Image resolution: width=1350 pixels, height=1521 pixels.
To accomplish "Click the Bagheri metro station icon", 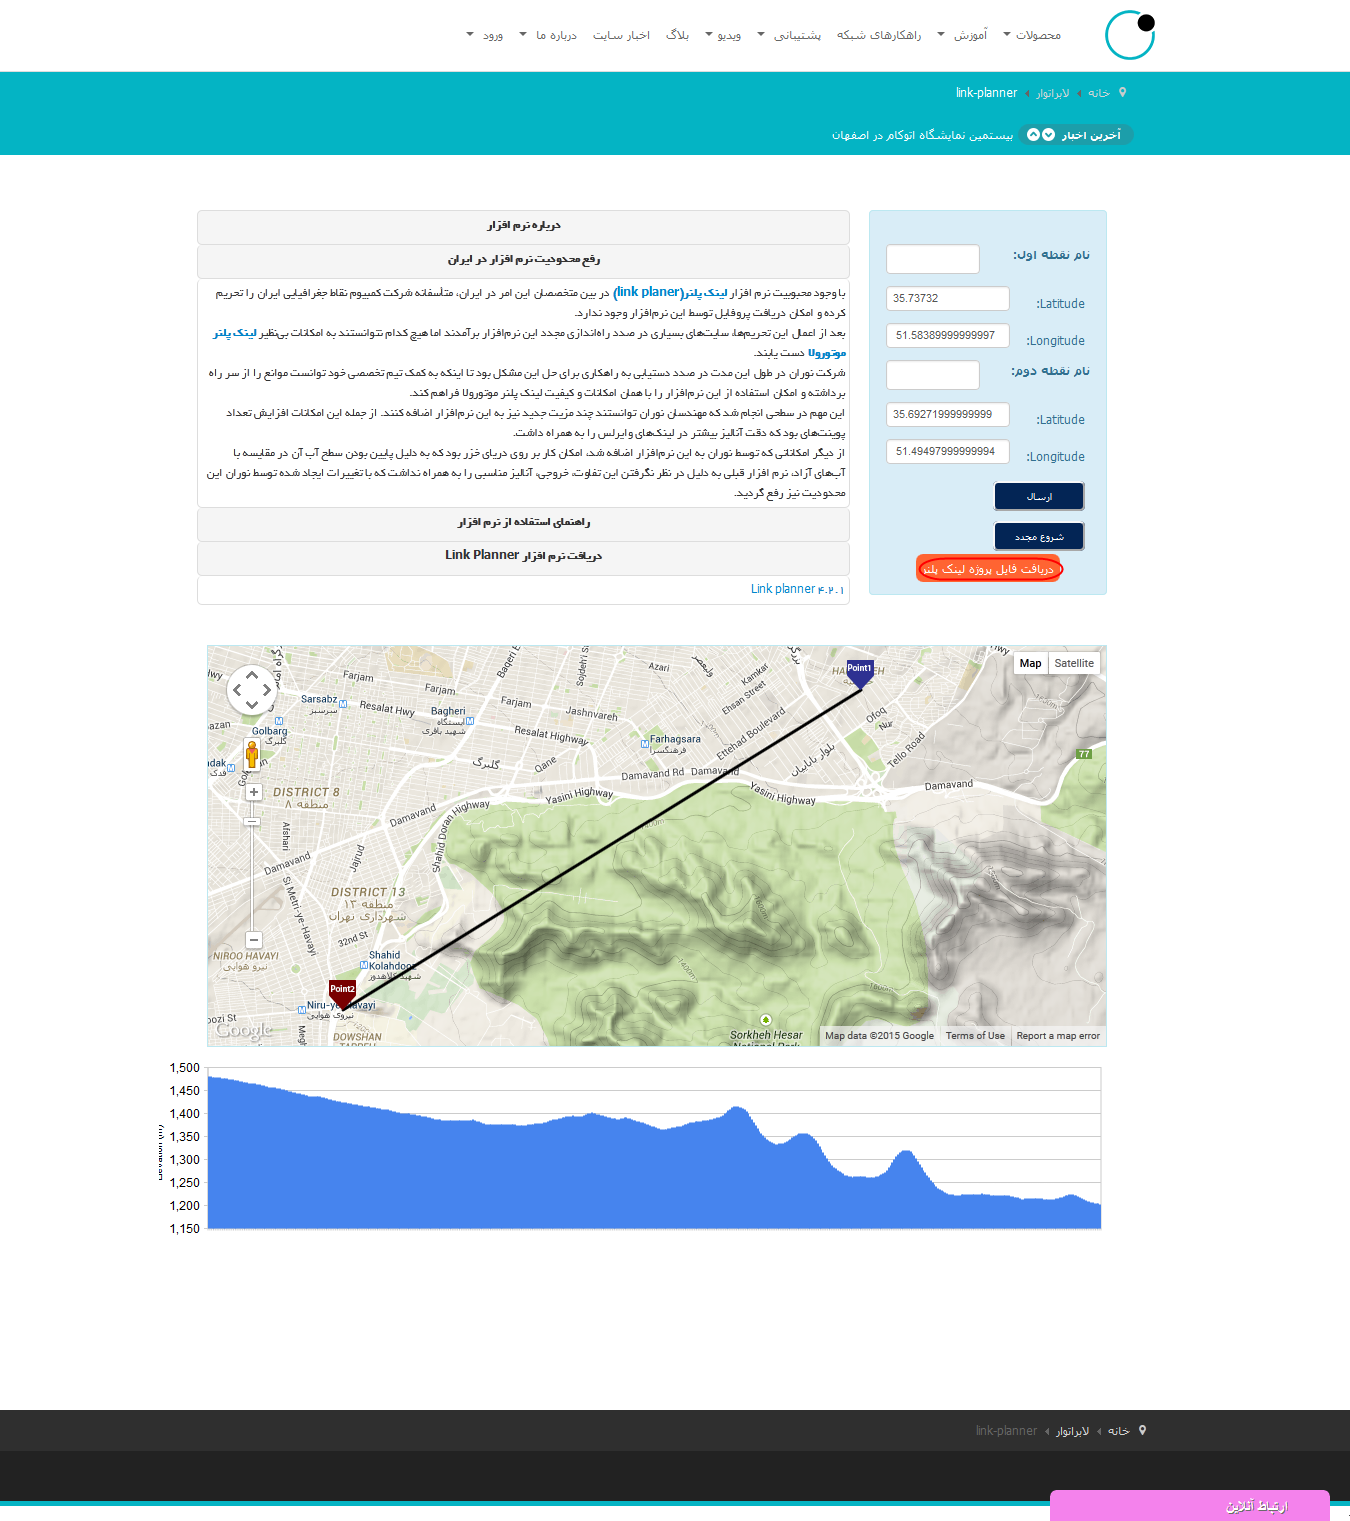I will (470, 721).
